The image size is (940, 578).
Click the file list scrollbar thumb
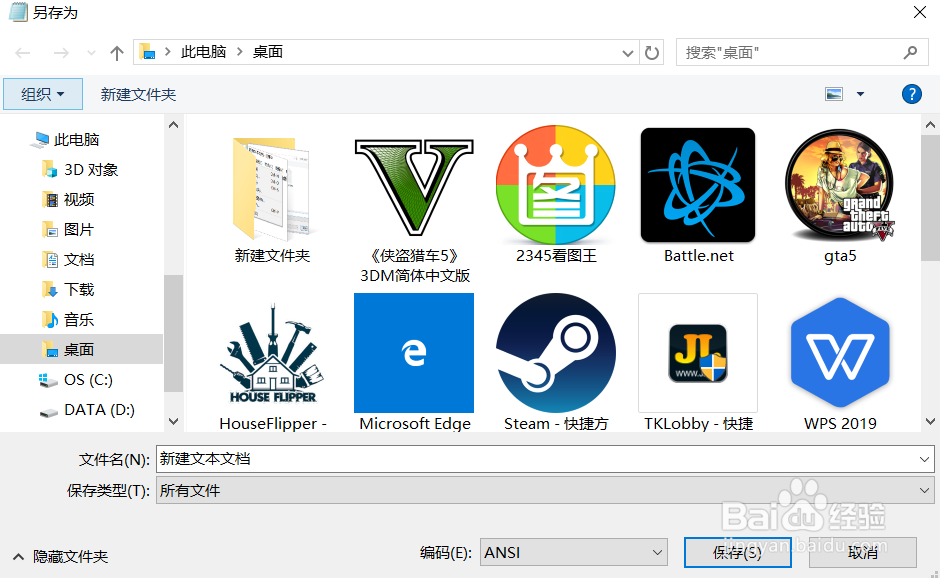tap(930, 198)
